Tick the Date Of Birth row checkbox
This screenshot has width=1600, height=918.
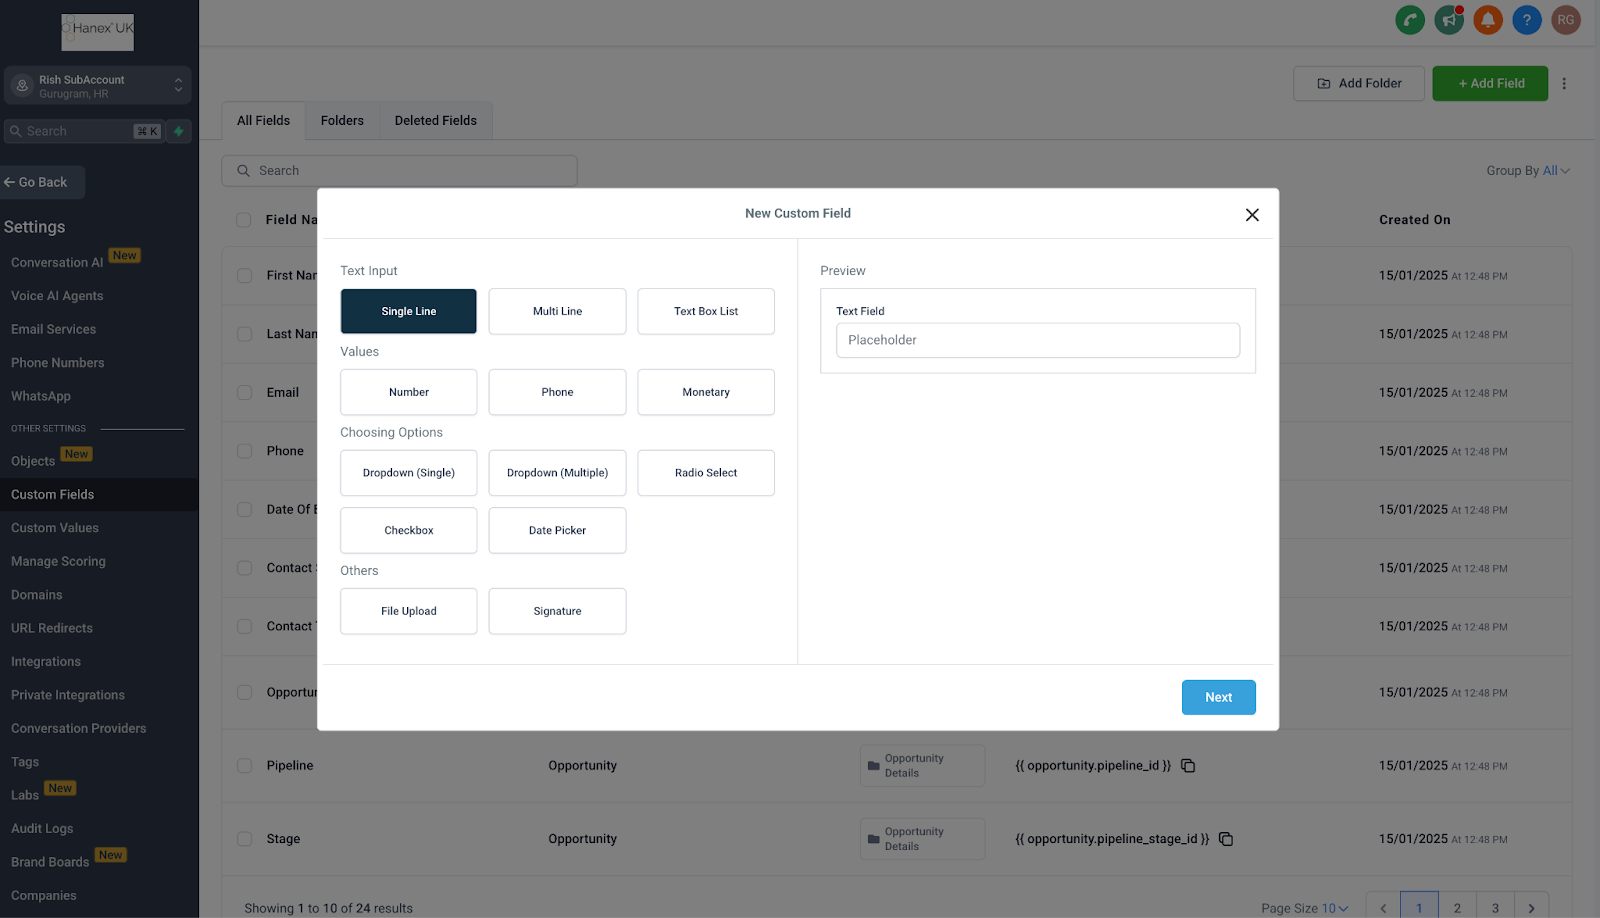[x=244, y=510]
